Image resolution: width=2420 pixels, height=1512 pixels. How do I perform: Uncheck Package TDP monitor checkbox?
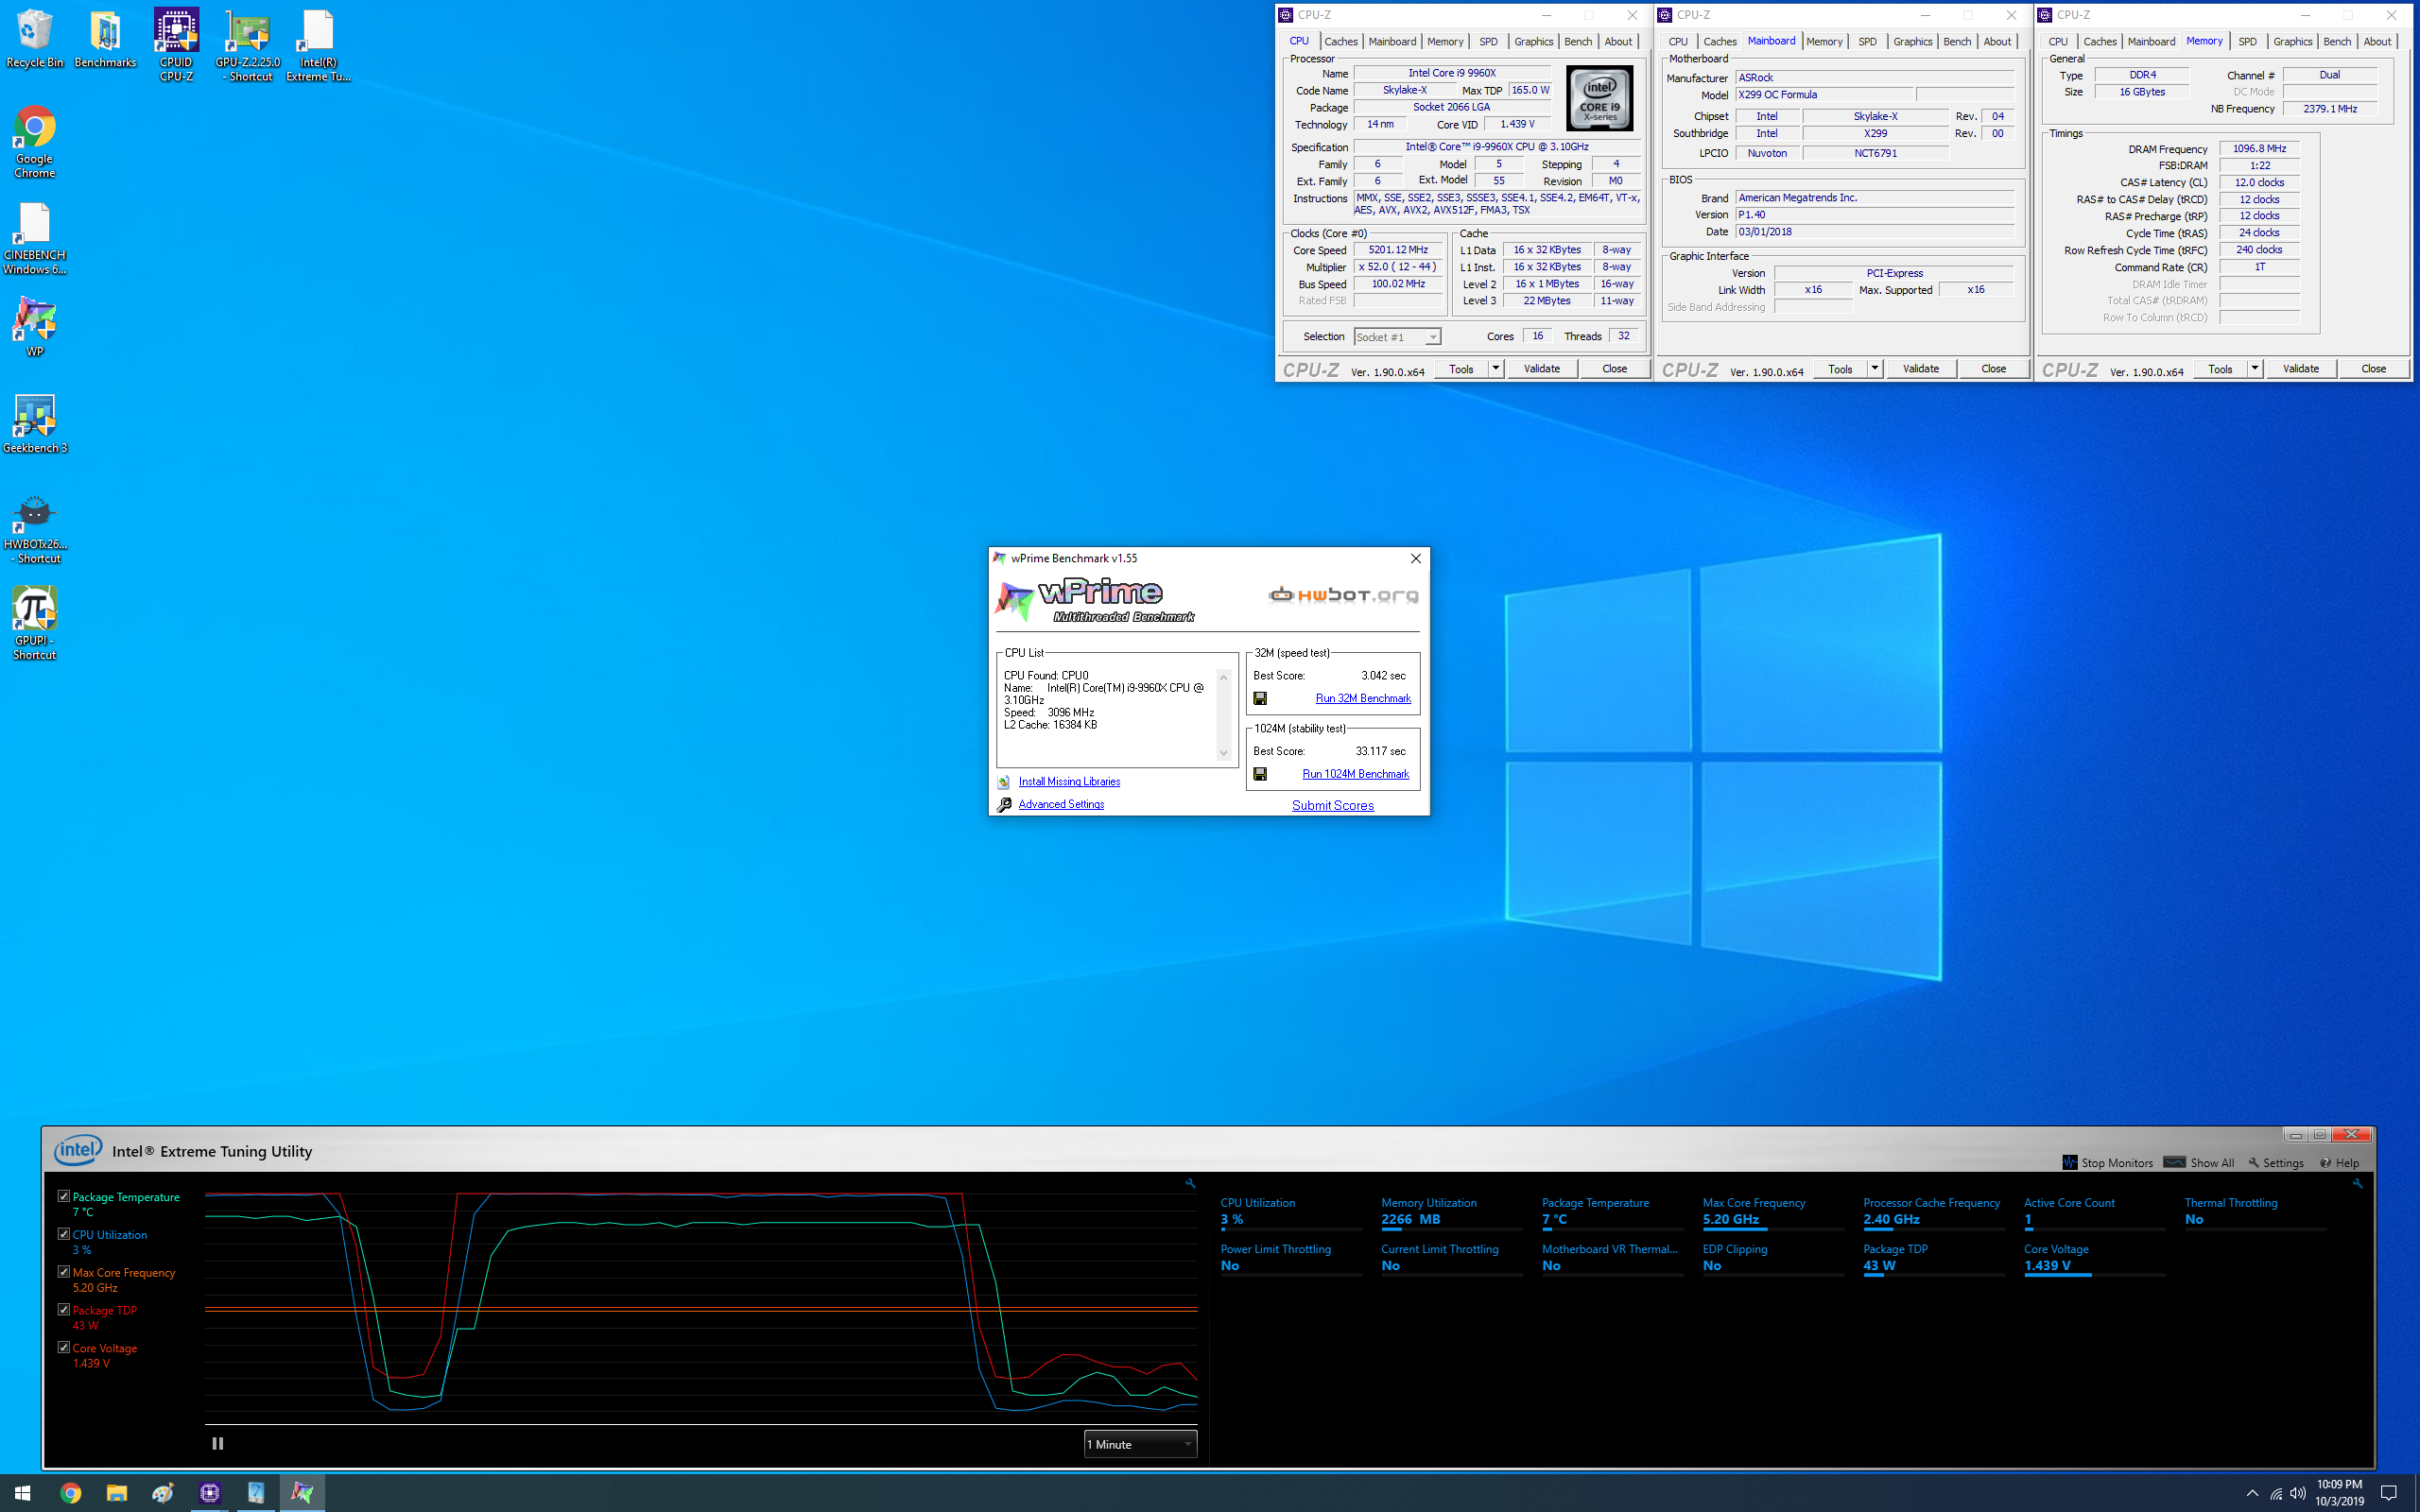(x=64, y=1310)
